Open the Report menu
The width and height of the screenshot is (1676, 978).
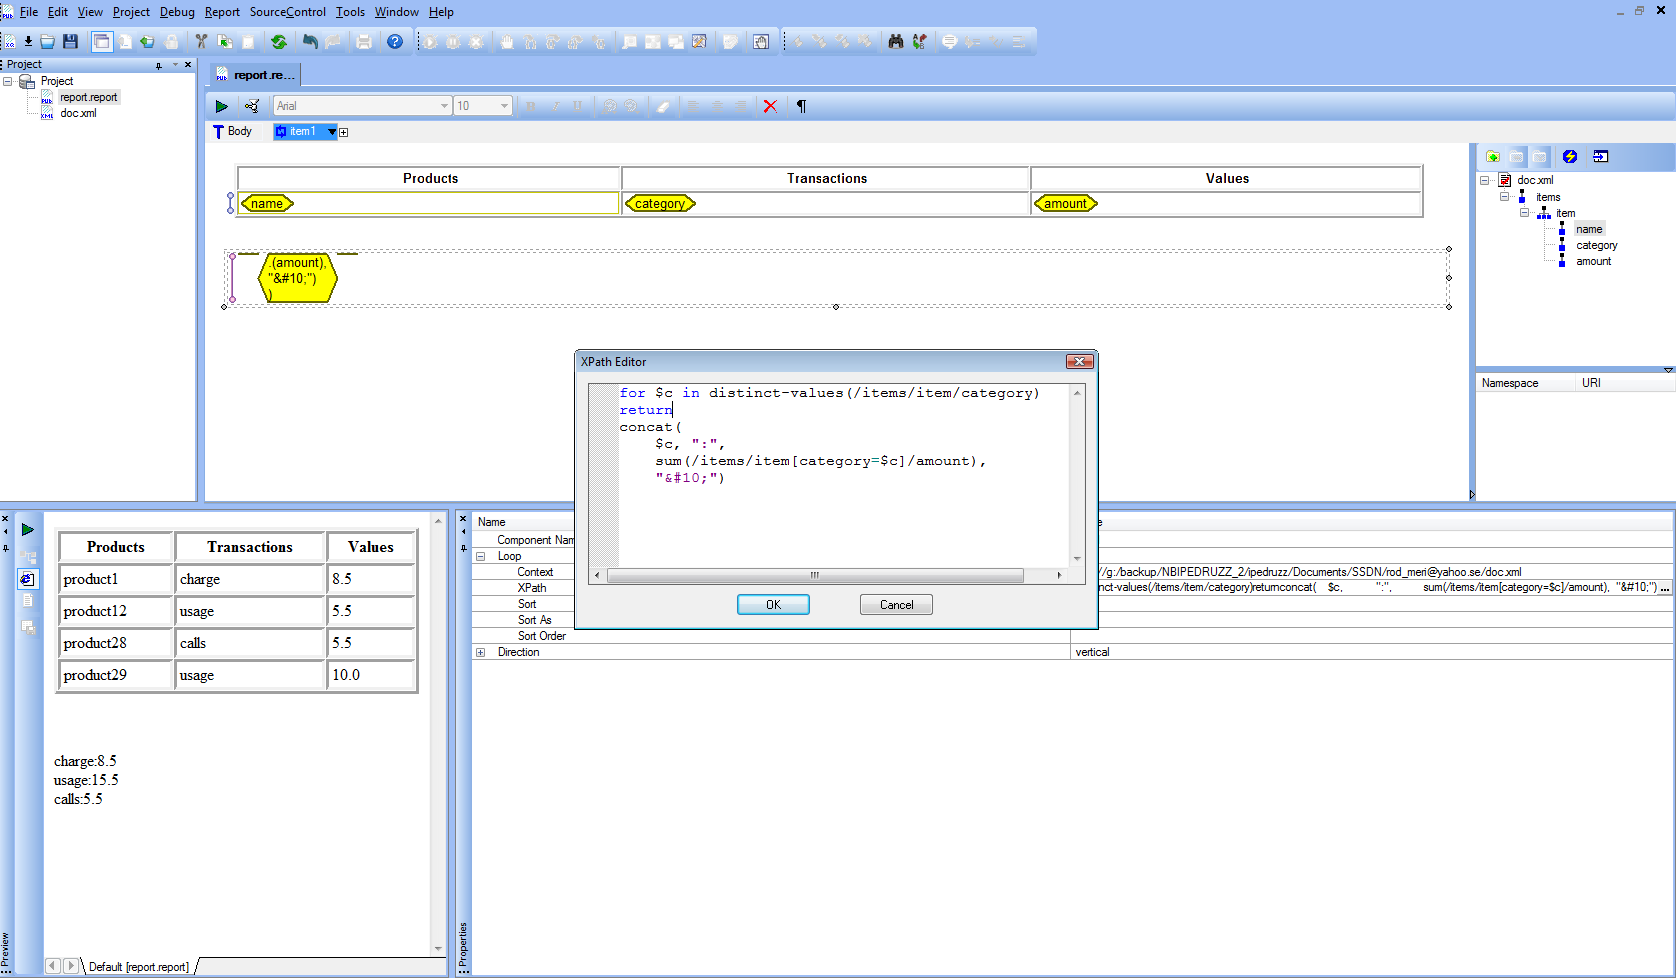point(222,12)
